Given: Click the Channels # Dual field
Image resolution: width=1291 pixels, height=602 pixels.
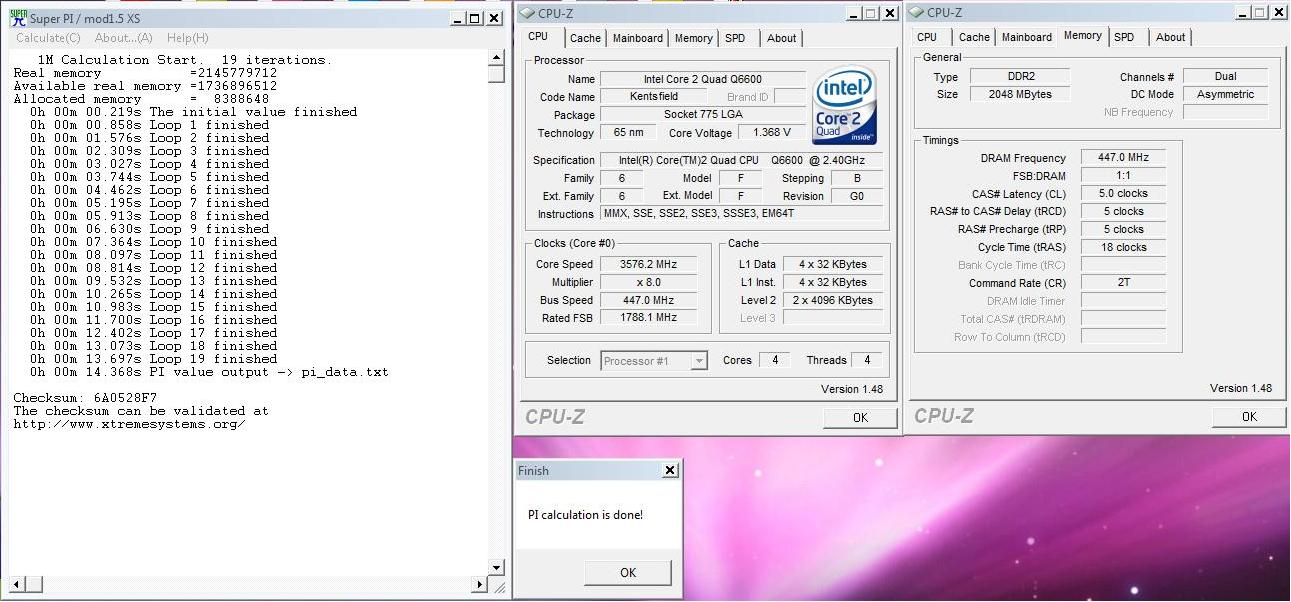Looking at the screenshot, I should 1225,77.
